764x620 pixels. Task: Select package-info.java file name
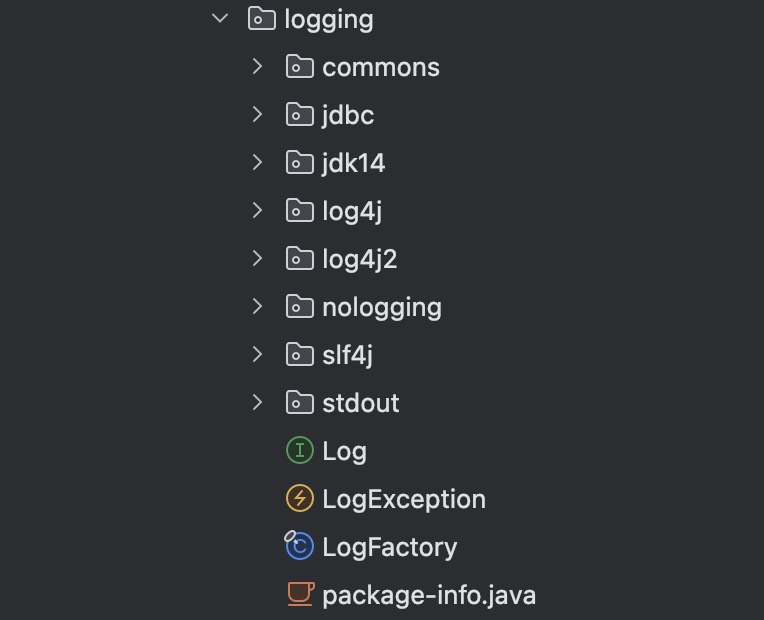[428, 595]
